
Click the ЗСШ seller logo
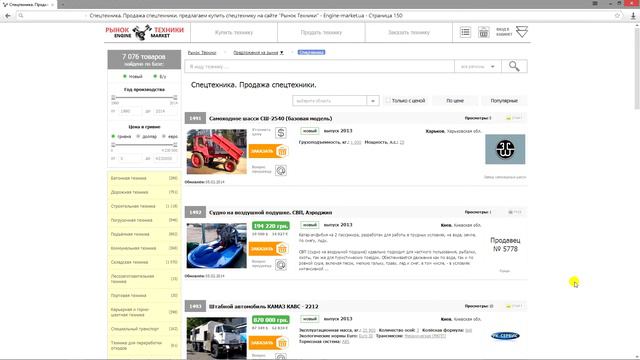tap(505, 149)
